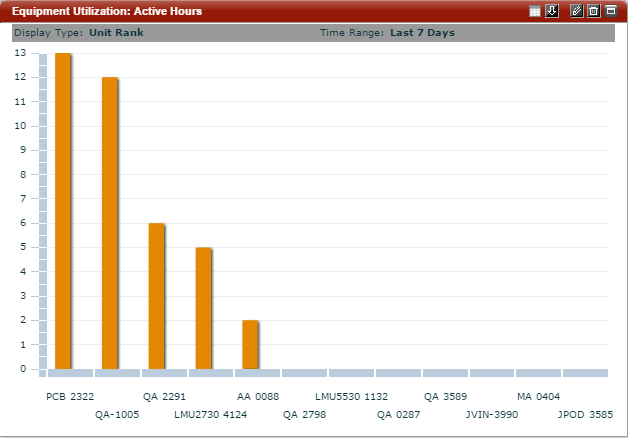
Task: Select the LMU2730 4124 orange bar
Action: (x=203, y=308)
